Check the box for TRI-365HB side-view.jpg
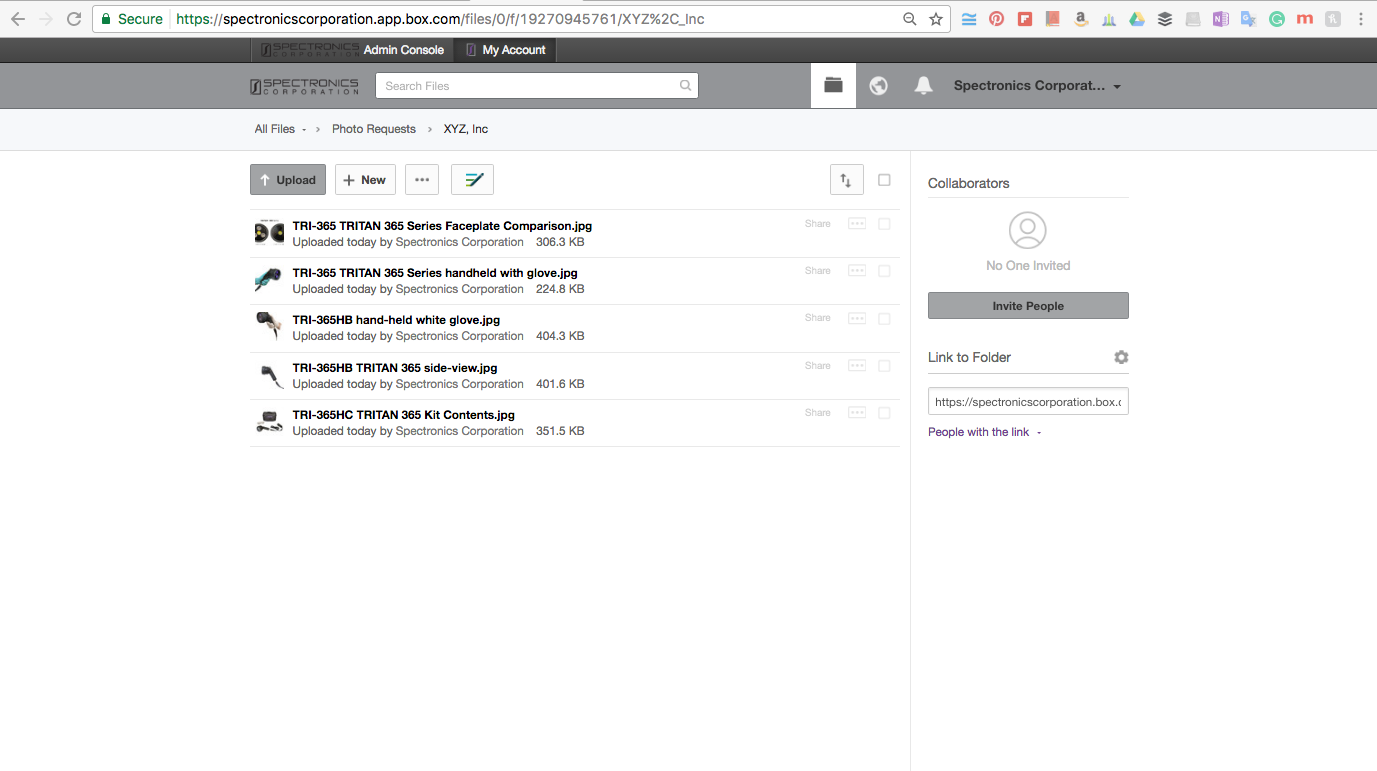 tap(884, 366)
